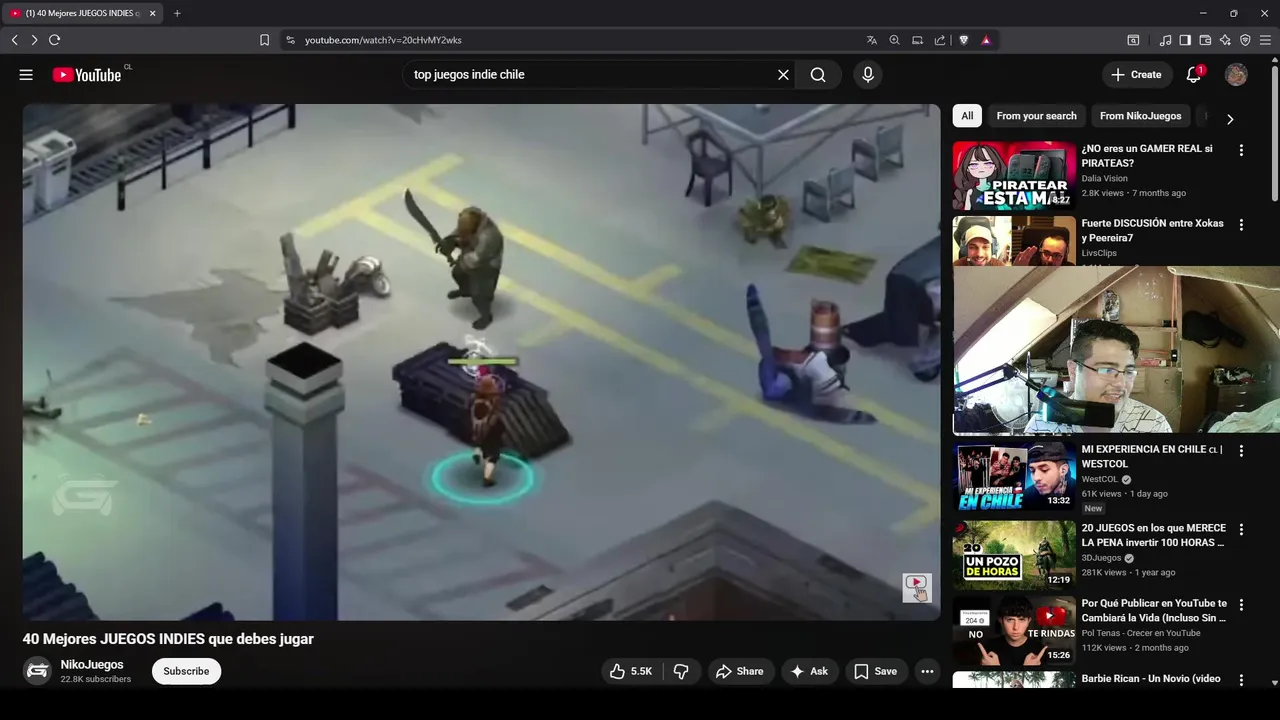Viewport: 1280px width, 720px height.
Task: Open YouTube notifications bell
Action: [x=1194, y=75]
